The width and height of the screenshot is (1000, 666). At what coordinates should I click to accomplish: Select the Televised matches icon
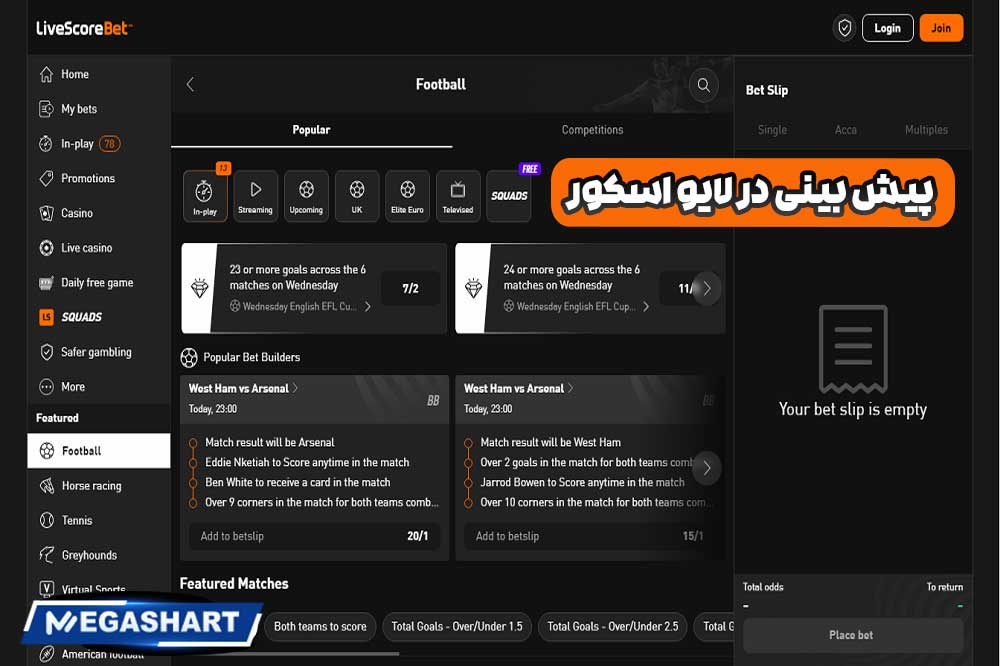point(457,195)
